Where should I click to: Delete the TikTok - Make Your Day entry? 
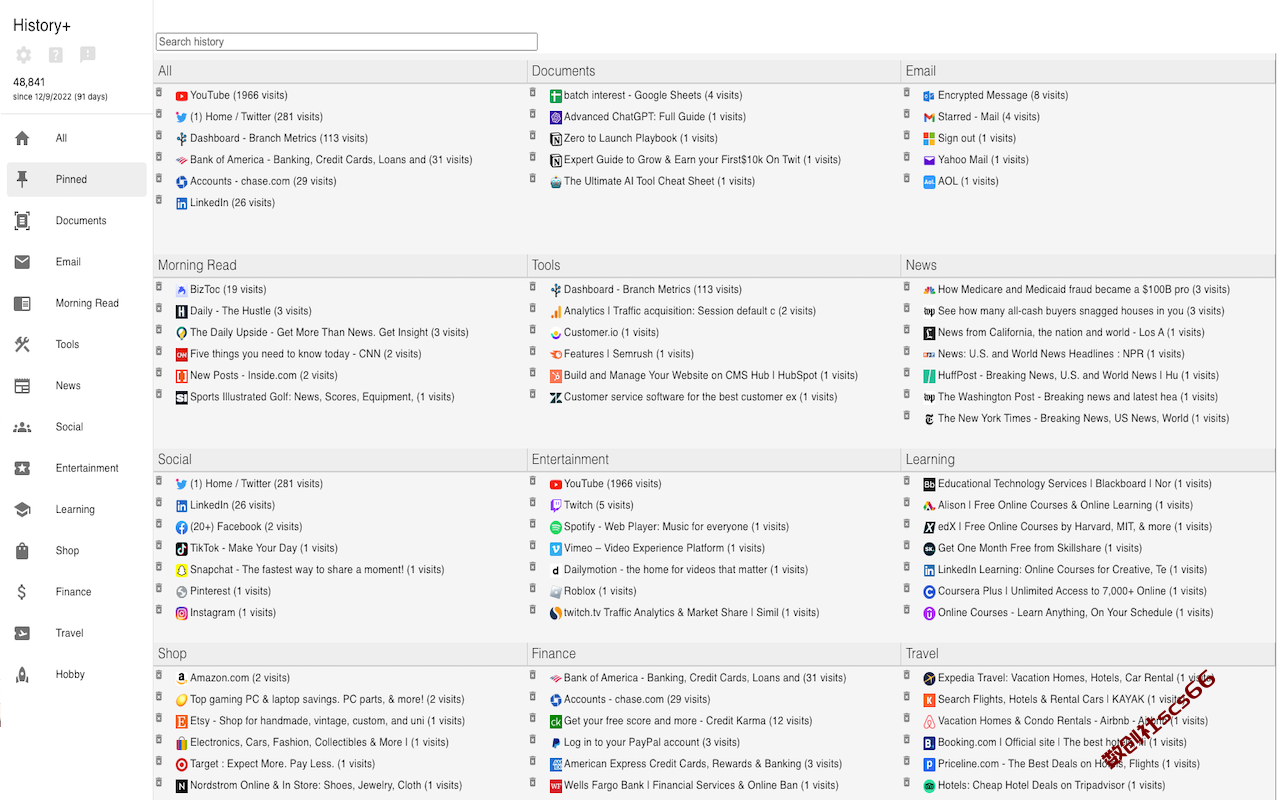pos(159,546)
